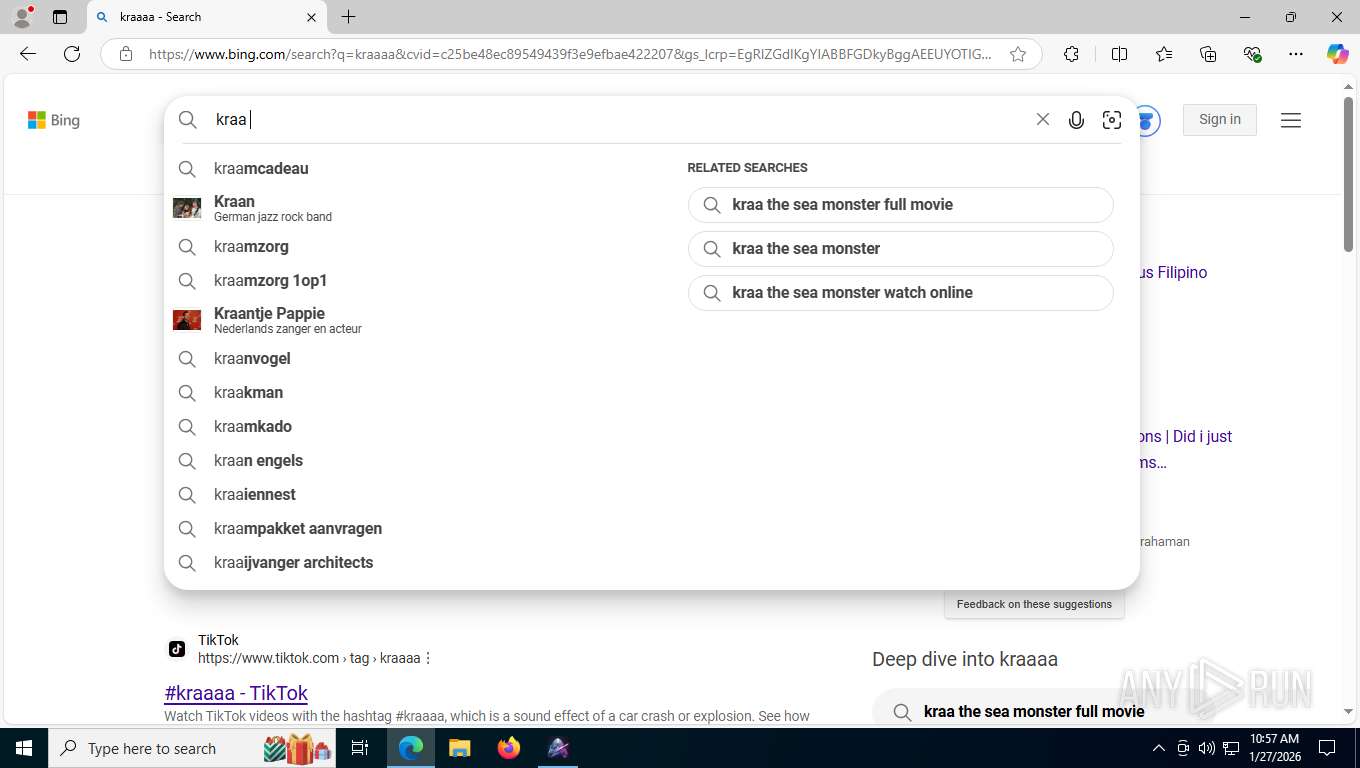
Task: Open the Bing hamburger menu
Action: [x=1291, y=120]
